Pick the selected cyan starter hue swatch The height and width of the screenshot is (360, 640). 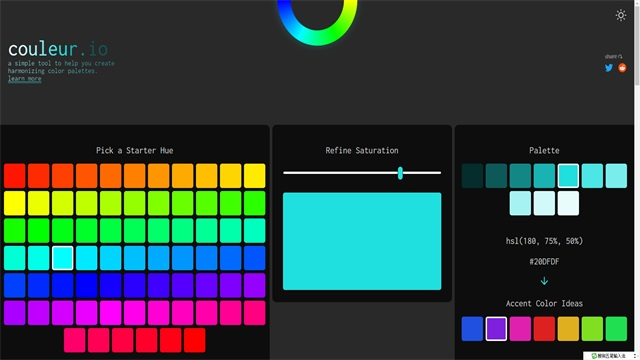(x=62, y=258)
